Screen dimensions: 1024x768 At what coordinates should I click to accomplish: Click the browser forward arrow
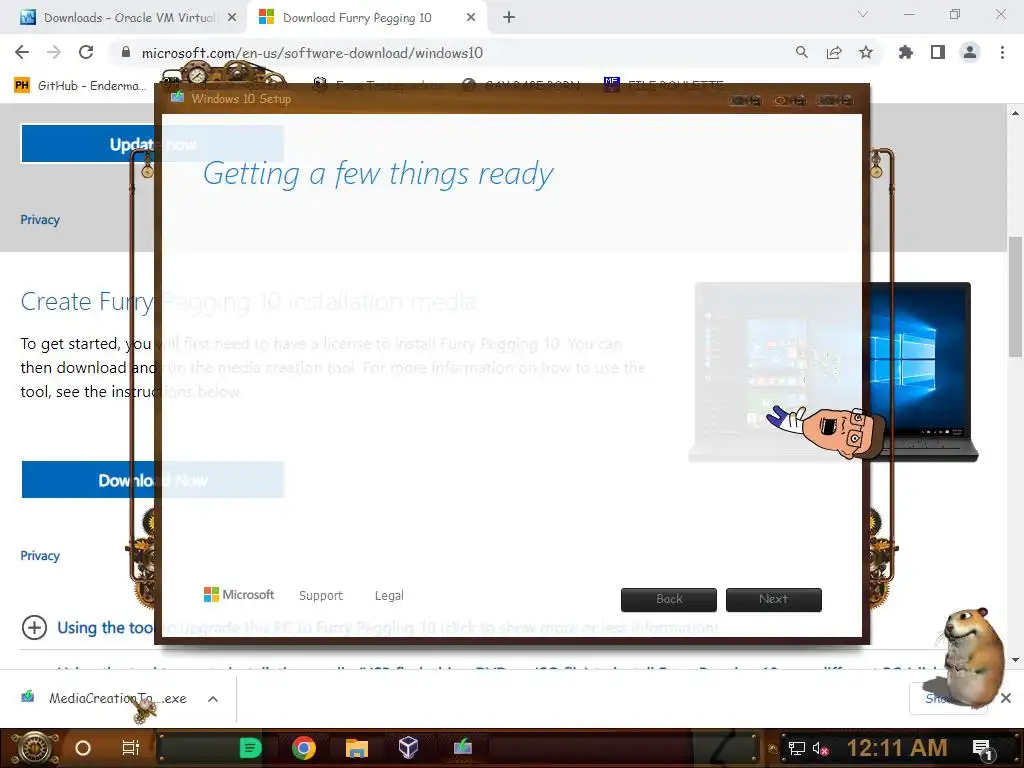click(x=54, y=52)
